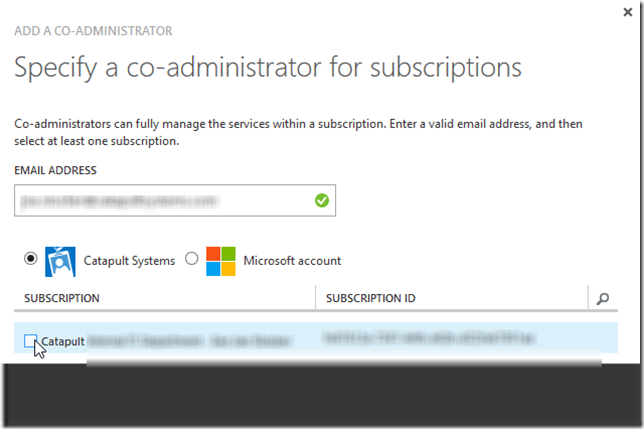Close the Add a Co-Administrator dialog
This screenshot has width=644, height=429.
[628, 12]
